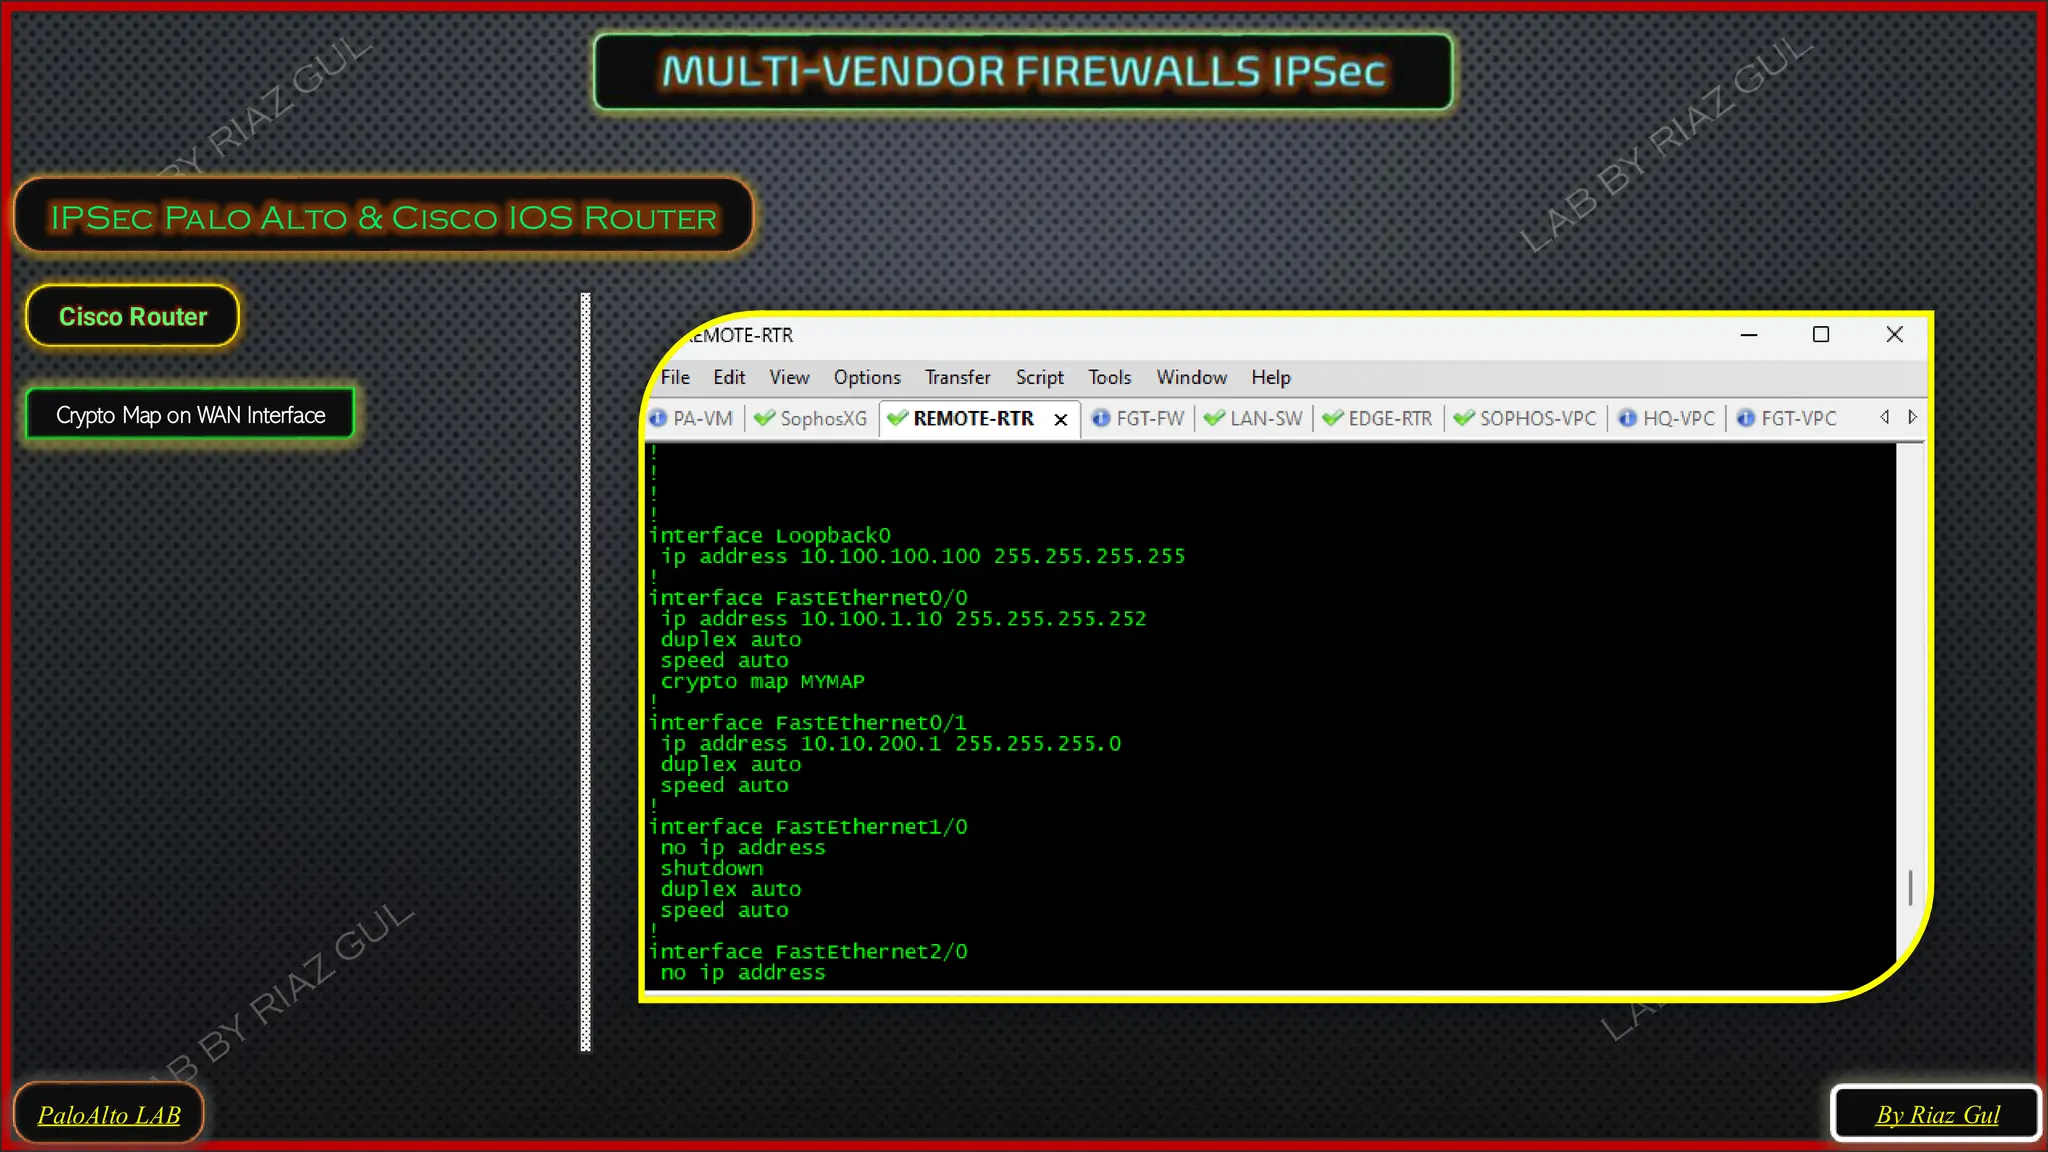Screen dimensions: 2048x1152
Task: Open the Tools menu
Action: coord(1109,377)
